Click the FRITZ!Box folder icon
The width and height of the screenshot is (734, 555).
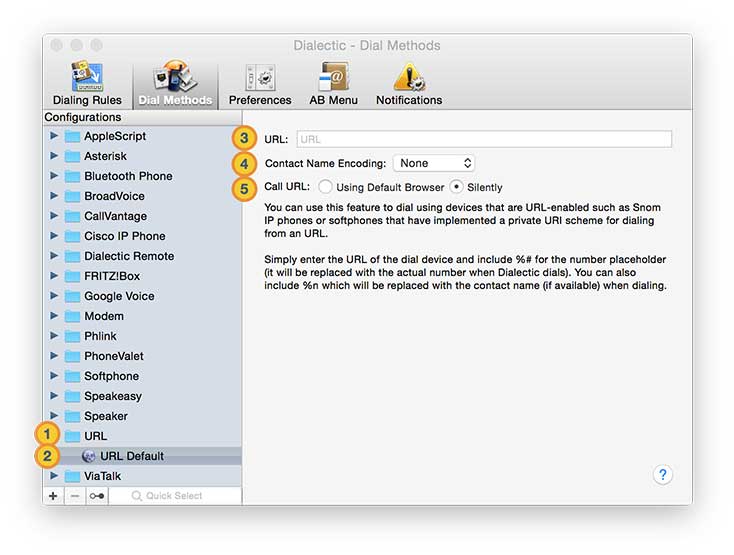(72, 277)
